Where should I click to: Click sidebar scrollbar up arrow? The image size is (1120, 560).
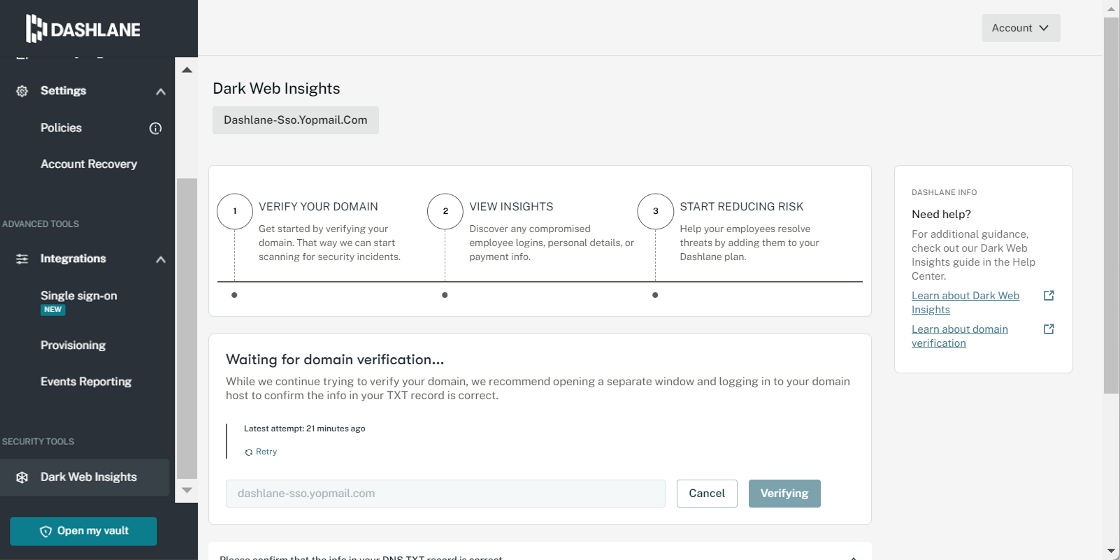(x=187, y=70)
